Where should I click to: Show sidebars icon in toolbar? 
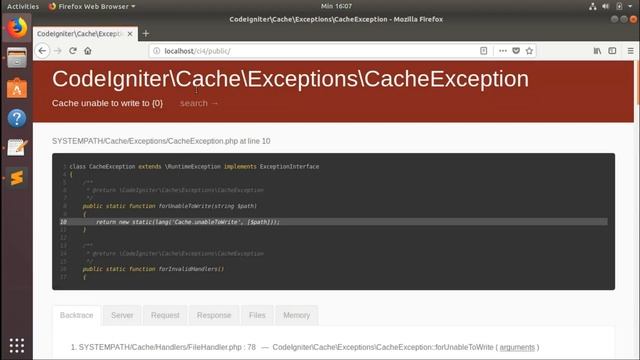tap(612, 51)
